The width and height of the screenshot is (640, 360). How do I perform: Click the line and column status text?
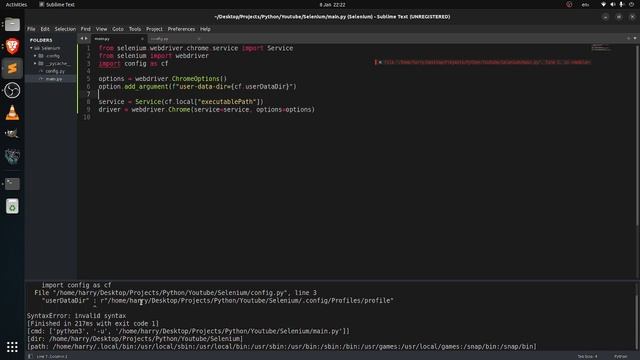coord(52,356)
